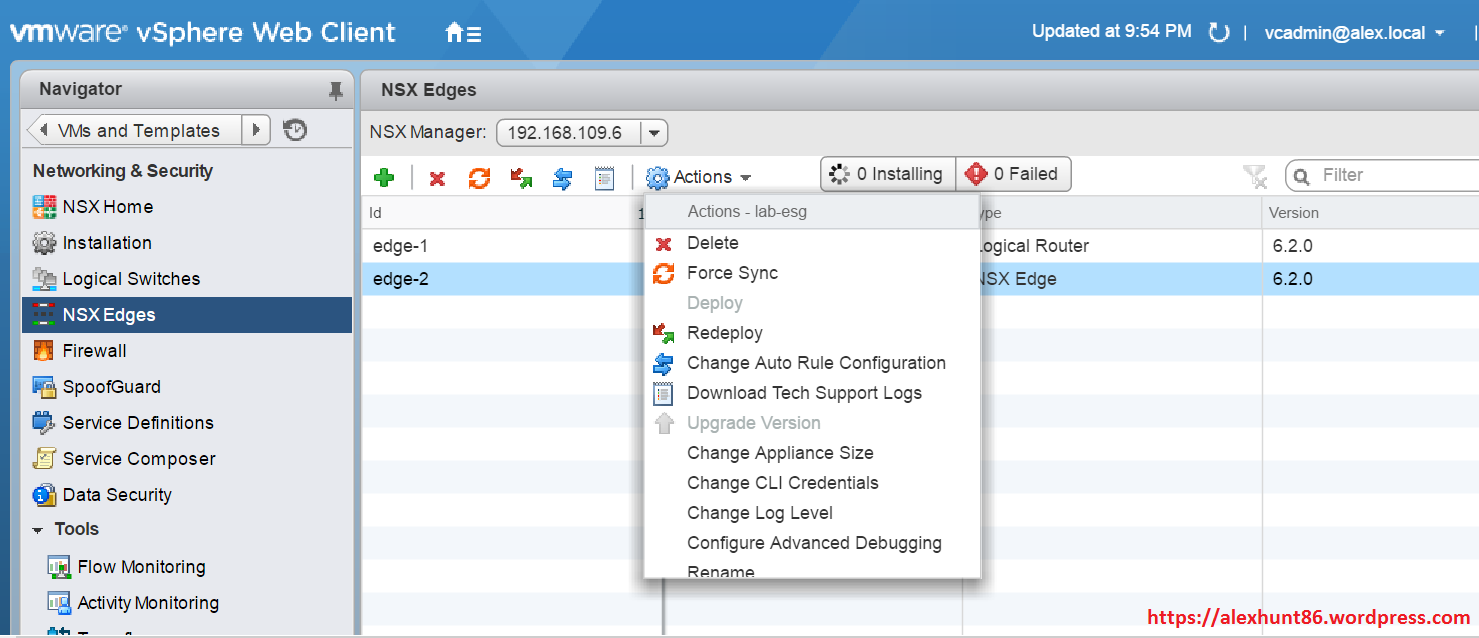Select Change Appliance Size from menu
Viewport: 1479px width, 638px height.
pos(780,453)
